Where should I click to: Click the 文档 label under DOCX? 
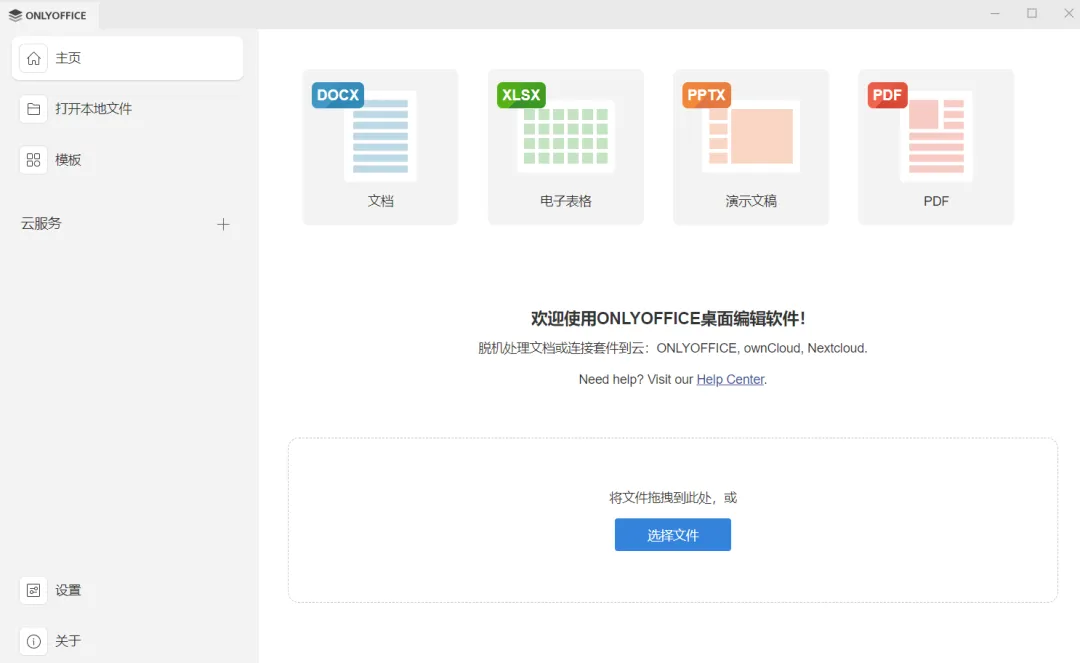pyautogui.click(x=380, y=201)
